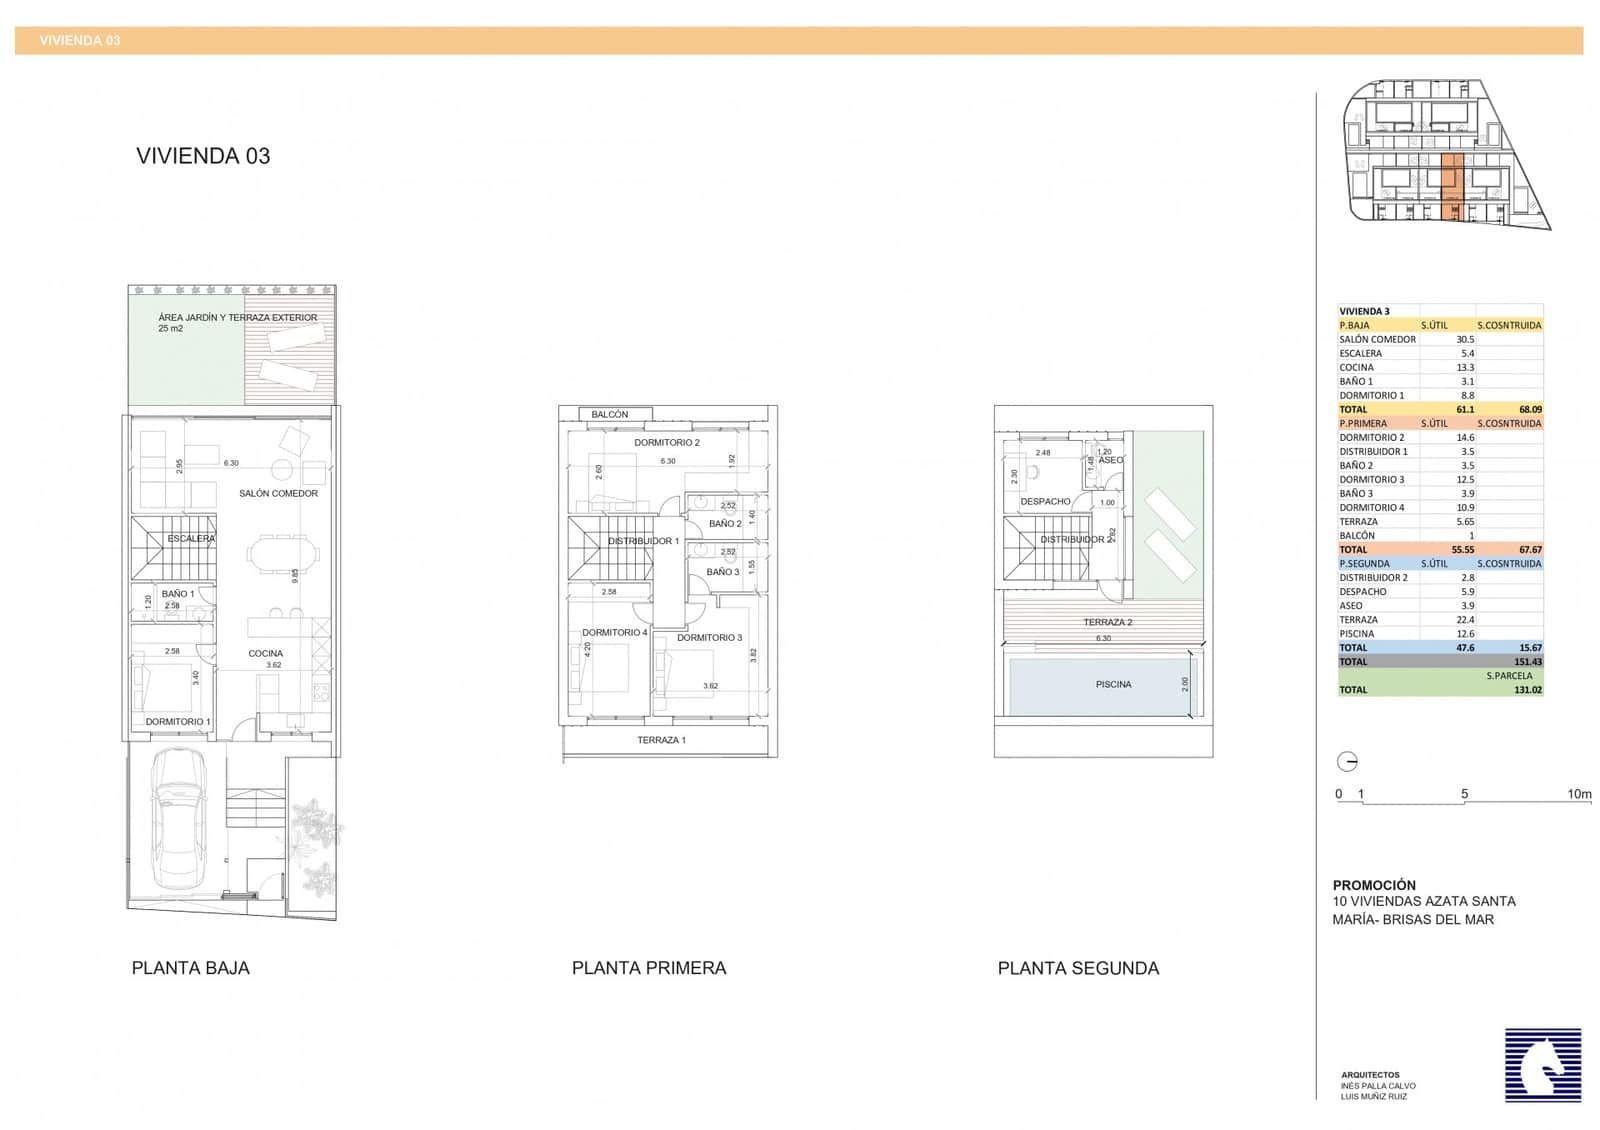Click the Planta Segunda title
Image resolution: width=1600 pixels, height=1130 pixels.
(x=1078, y=968)
